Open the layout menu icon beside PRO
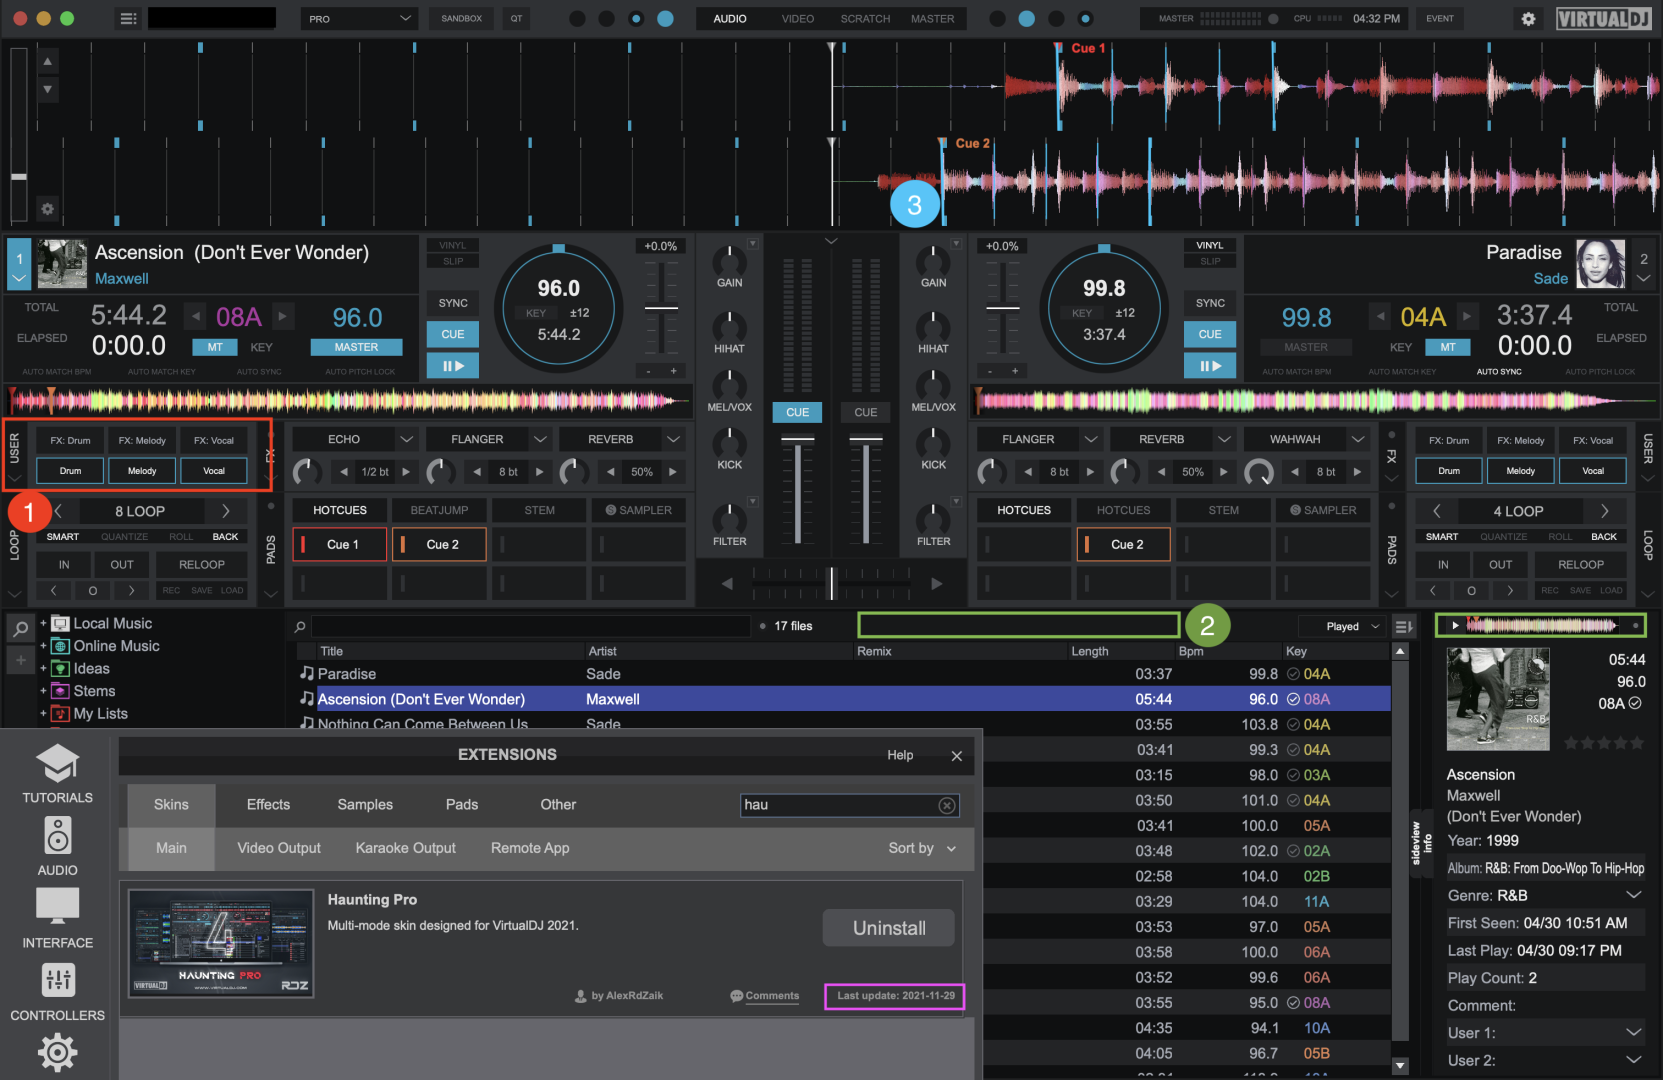Screen dimensions: 1663x1080 (x=128, y=18)
